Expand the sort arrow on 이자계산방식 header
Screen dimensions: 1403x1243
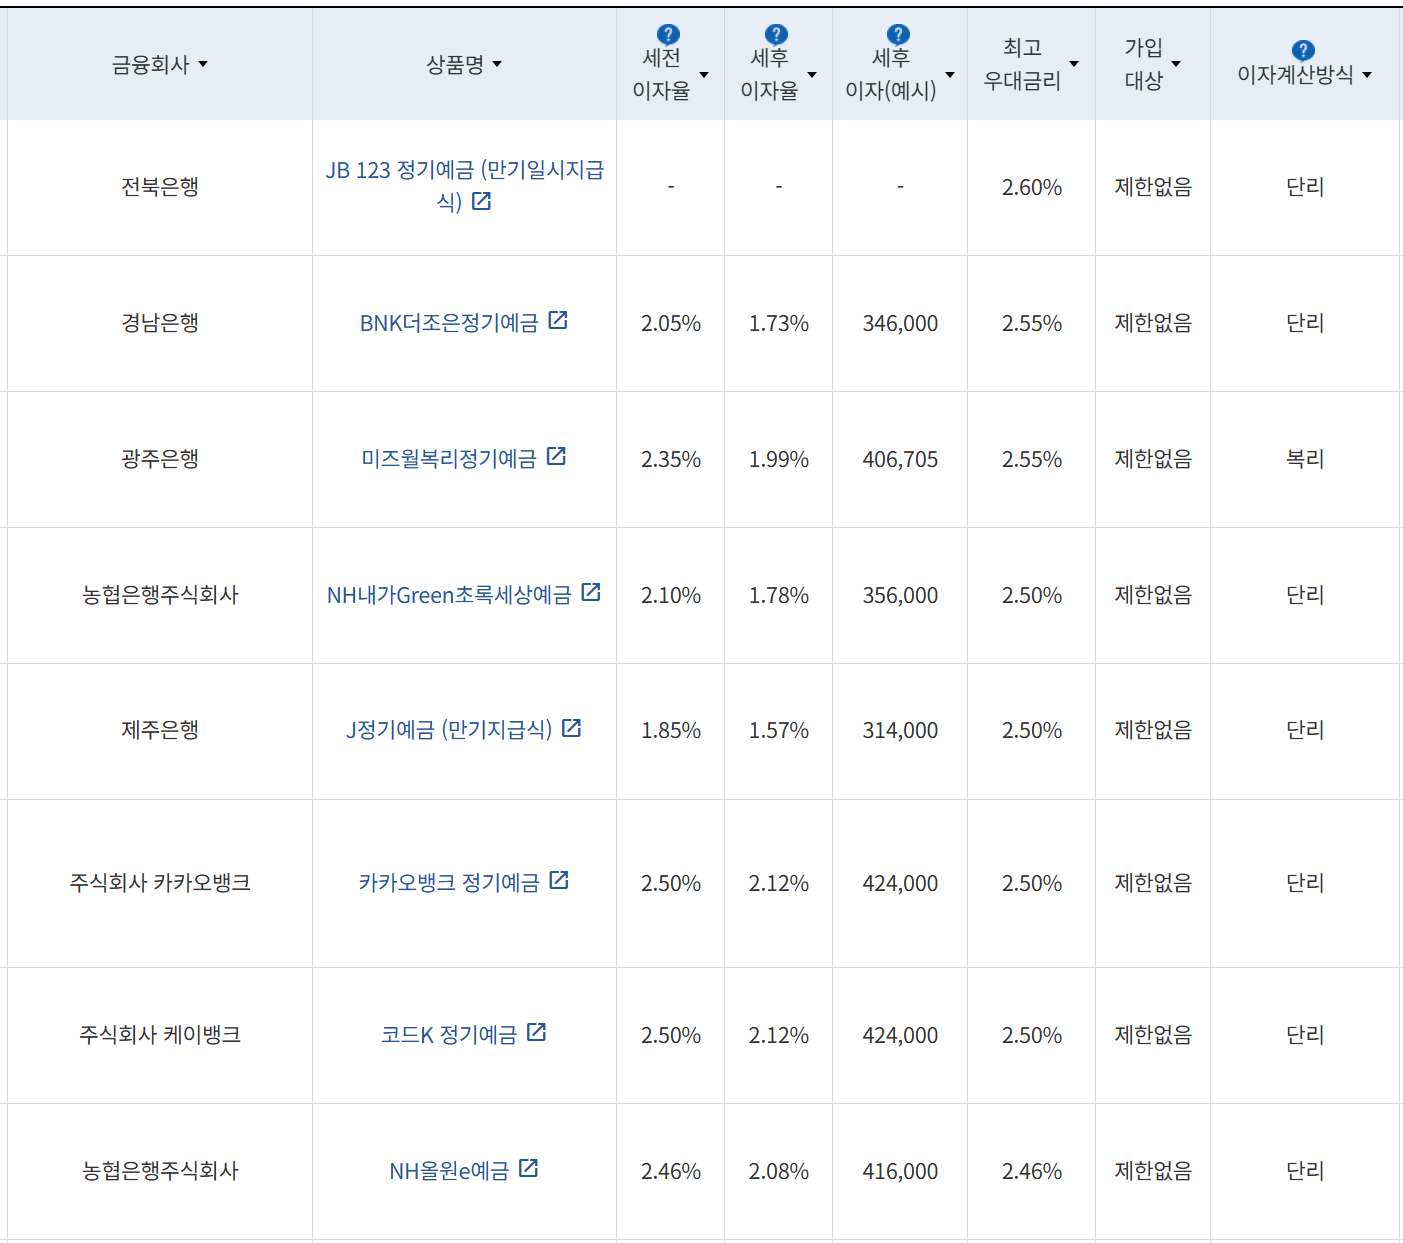(x=1367, y=73)
